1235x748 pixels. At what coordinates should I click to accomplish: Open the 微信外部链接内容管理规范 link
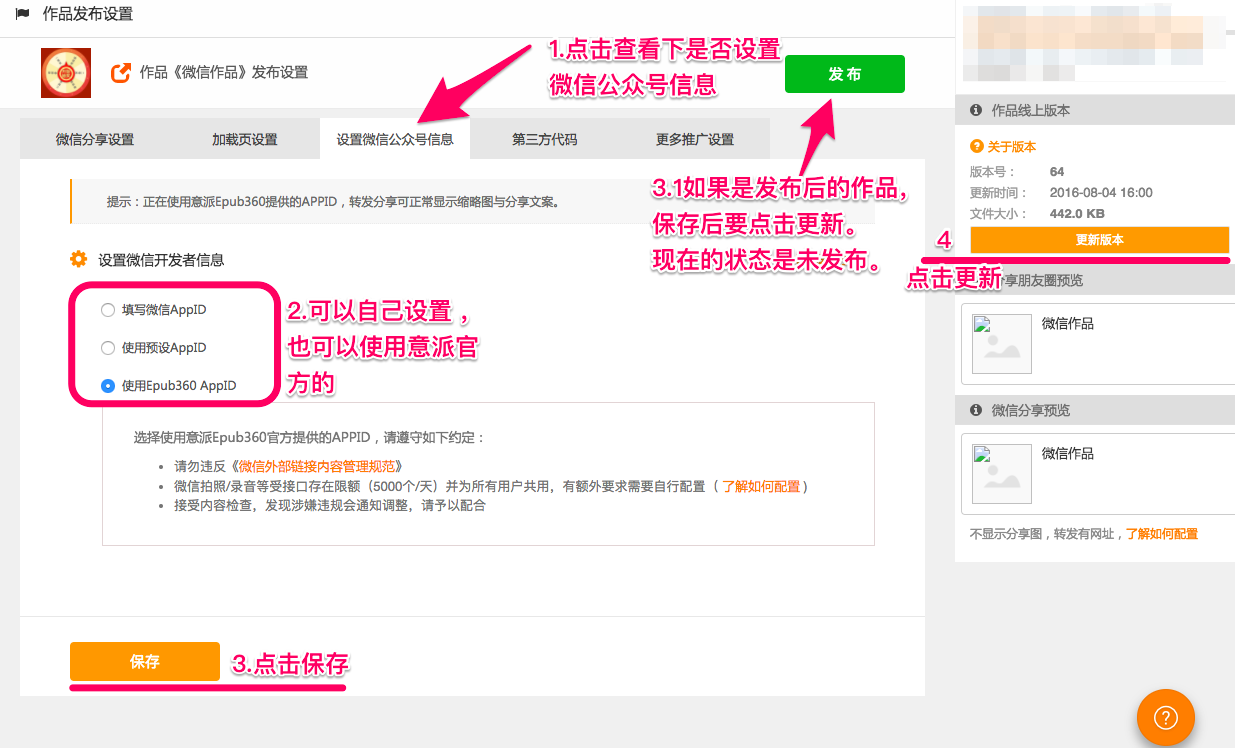[319, 466]
